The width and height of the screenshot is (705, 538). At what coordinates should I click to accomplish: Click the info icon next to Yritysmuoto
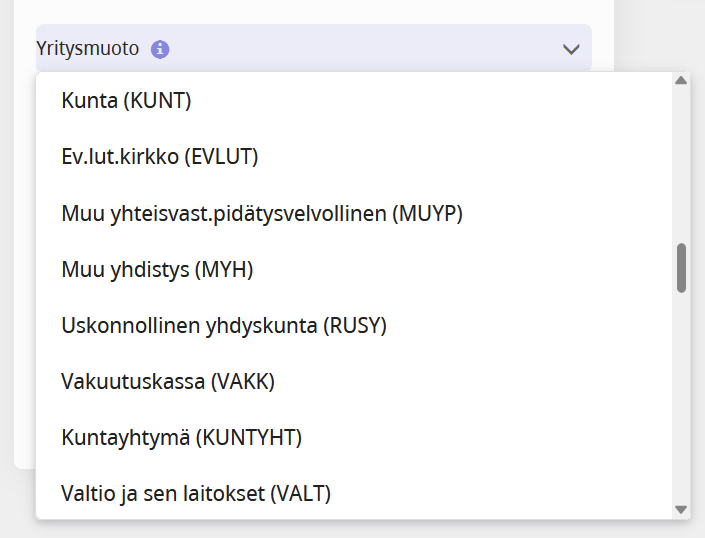click(160, 49)
